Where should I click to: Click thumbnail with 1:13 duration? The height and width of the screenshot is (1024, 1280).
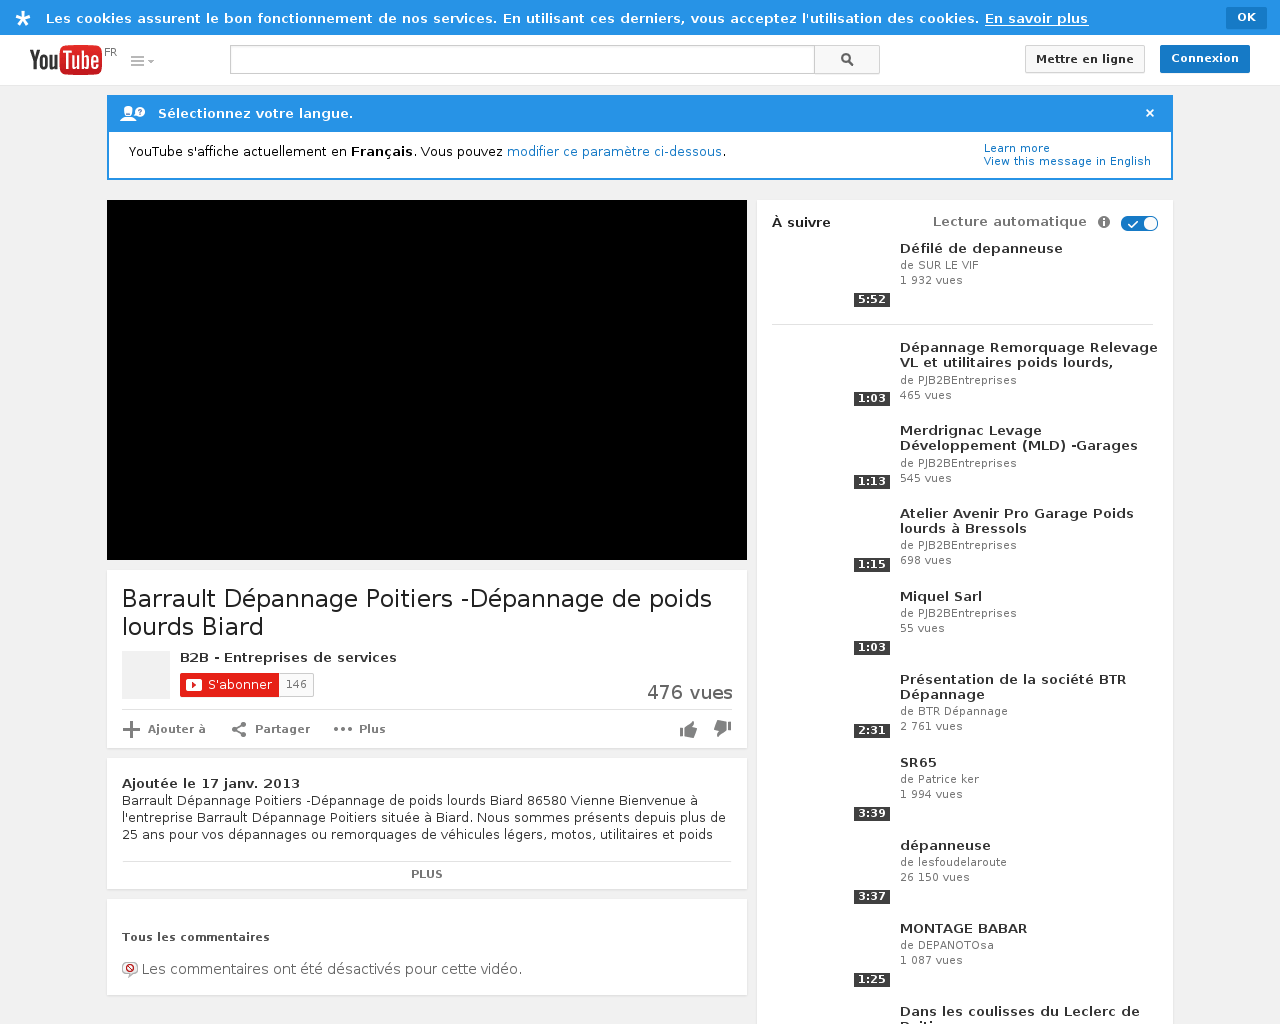pyautogui.click(x=831, y=456)
